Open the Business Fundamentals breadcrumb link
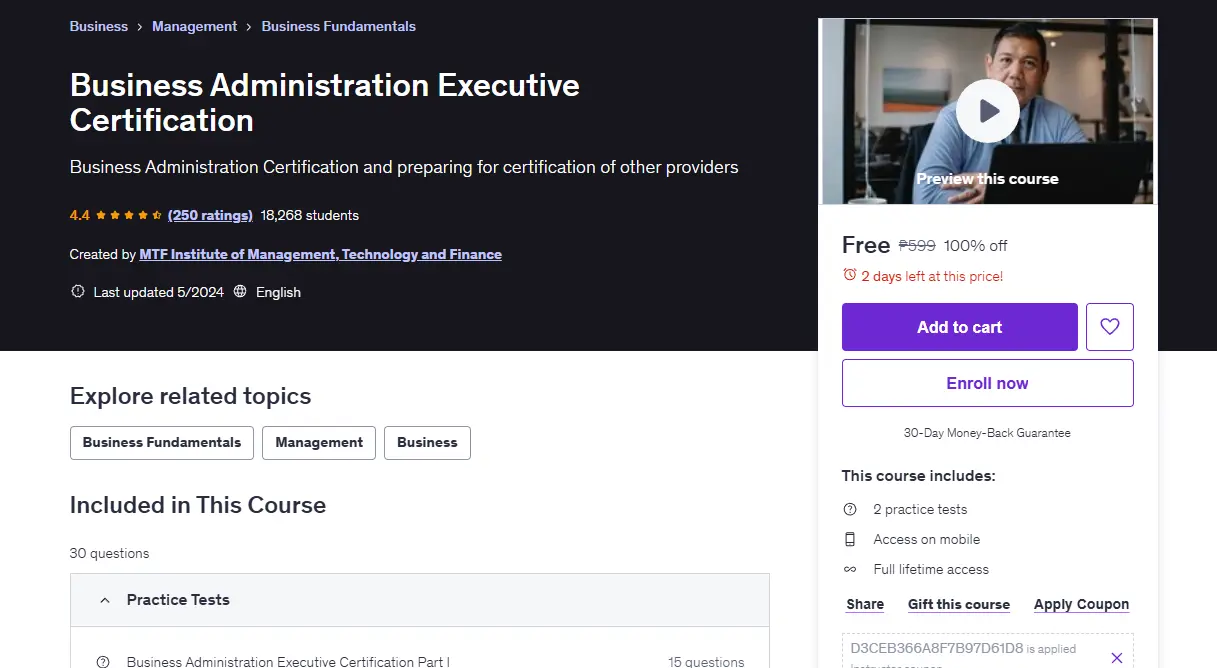 click(x=339, y=26)
